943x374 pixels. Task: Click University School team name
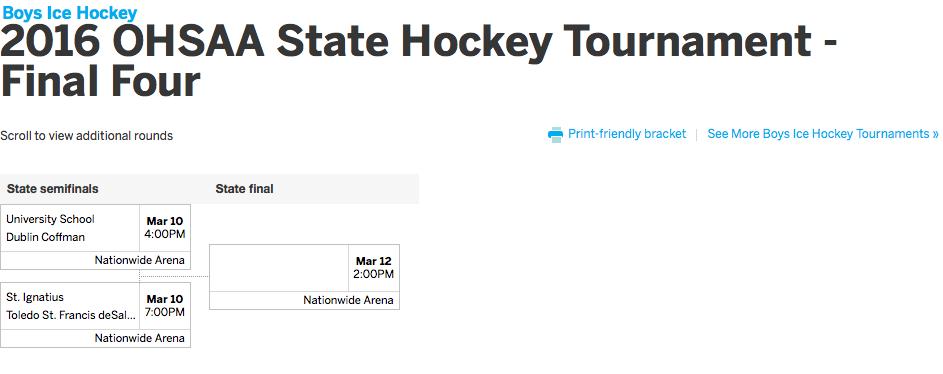click(x=51, y=219)
